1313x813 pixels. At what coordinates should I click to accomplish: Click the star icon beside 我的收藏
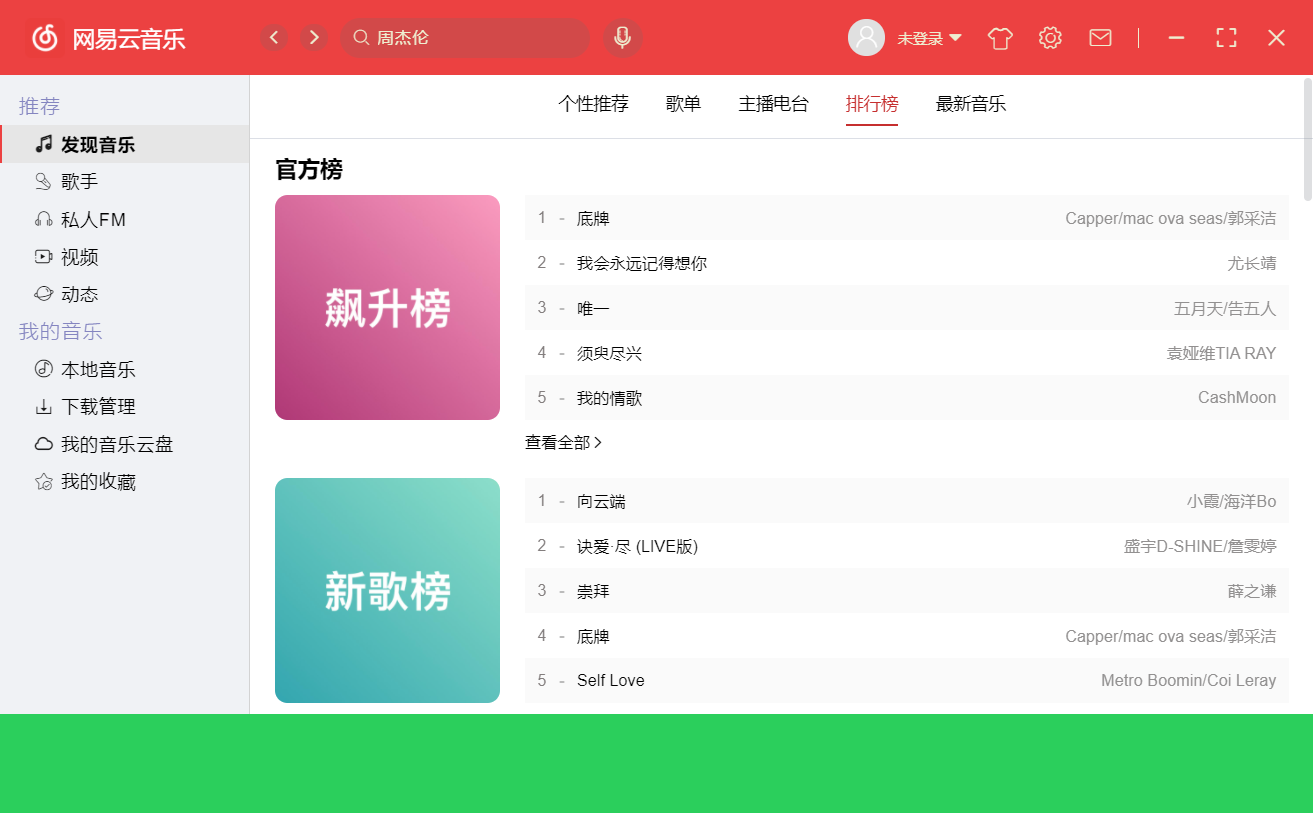[43, 482]
